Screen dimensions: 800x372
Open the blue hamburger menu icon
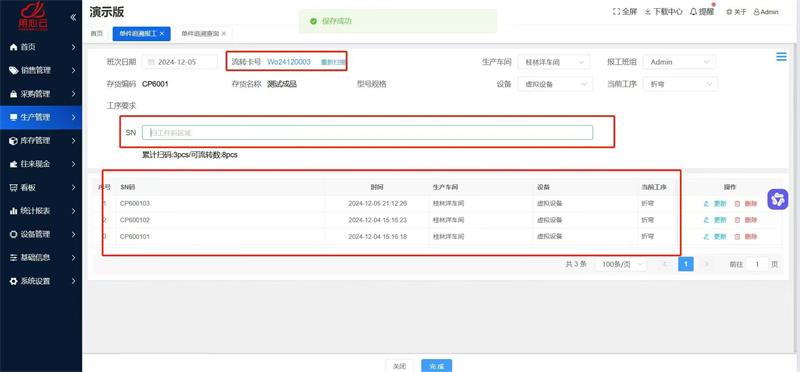point(781,57)
